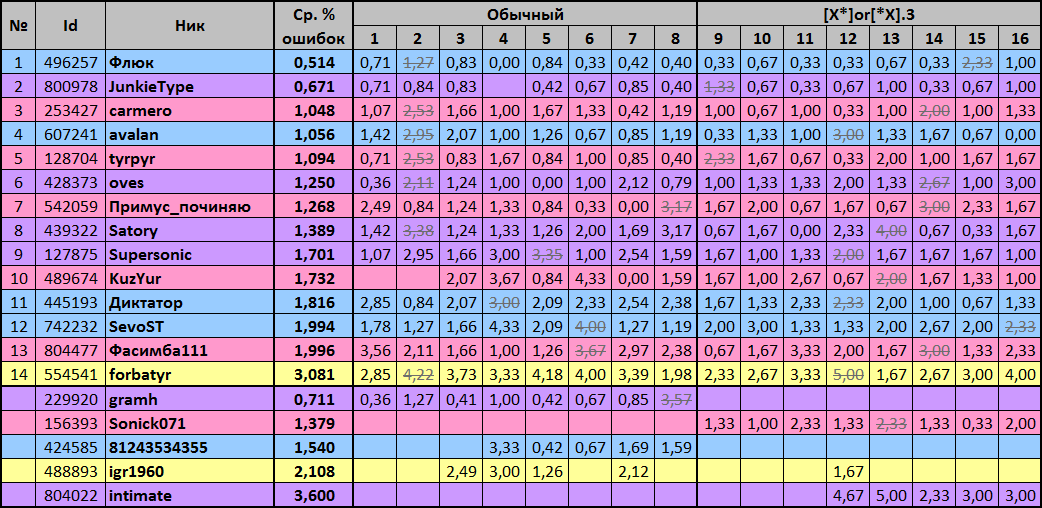Click average error value 1,268
This screenshot has width=1042, height=508.
[x=314, y=207]
